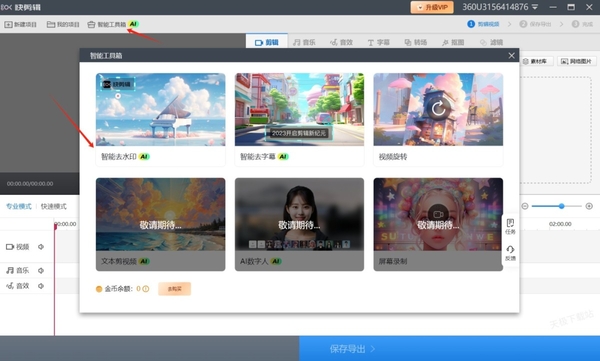Switch to the 字幕 tab
This screenshot has height=361, width=600.
[378, 42]
